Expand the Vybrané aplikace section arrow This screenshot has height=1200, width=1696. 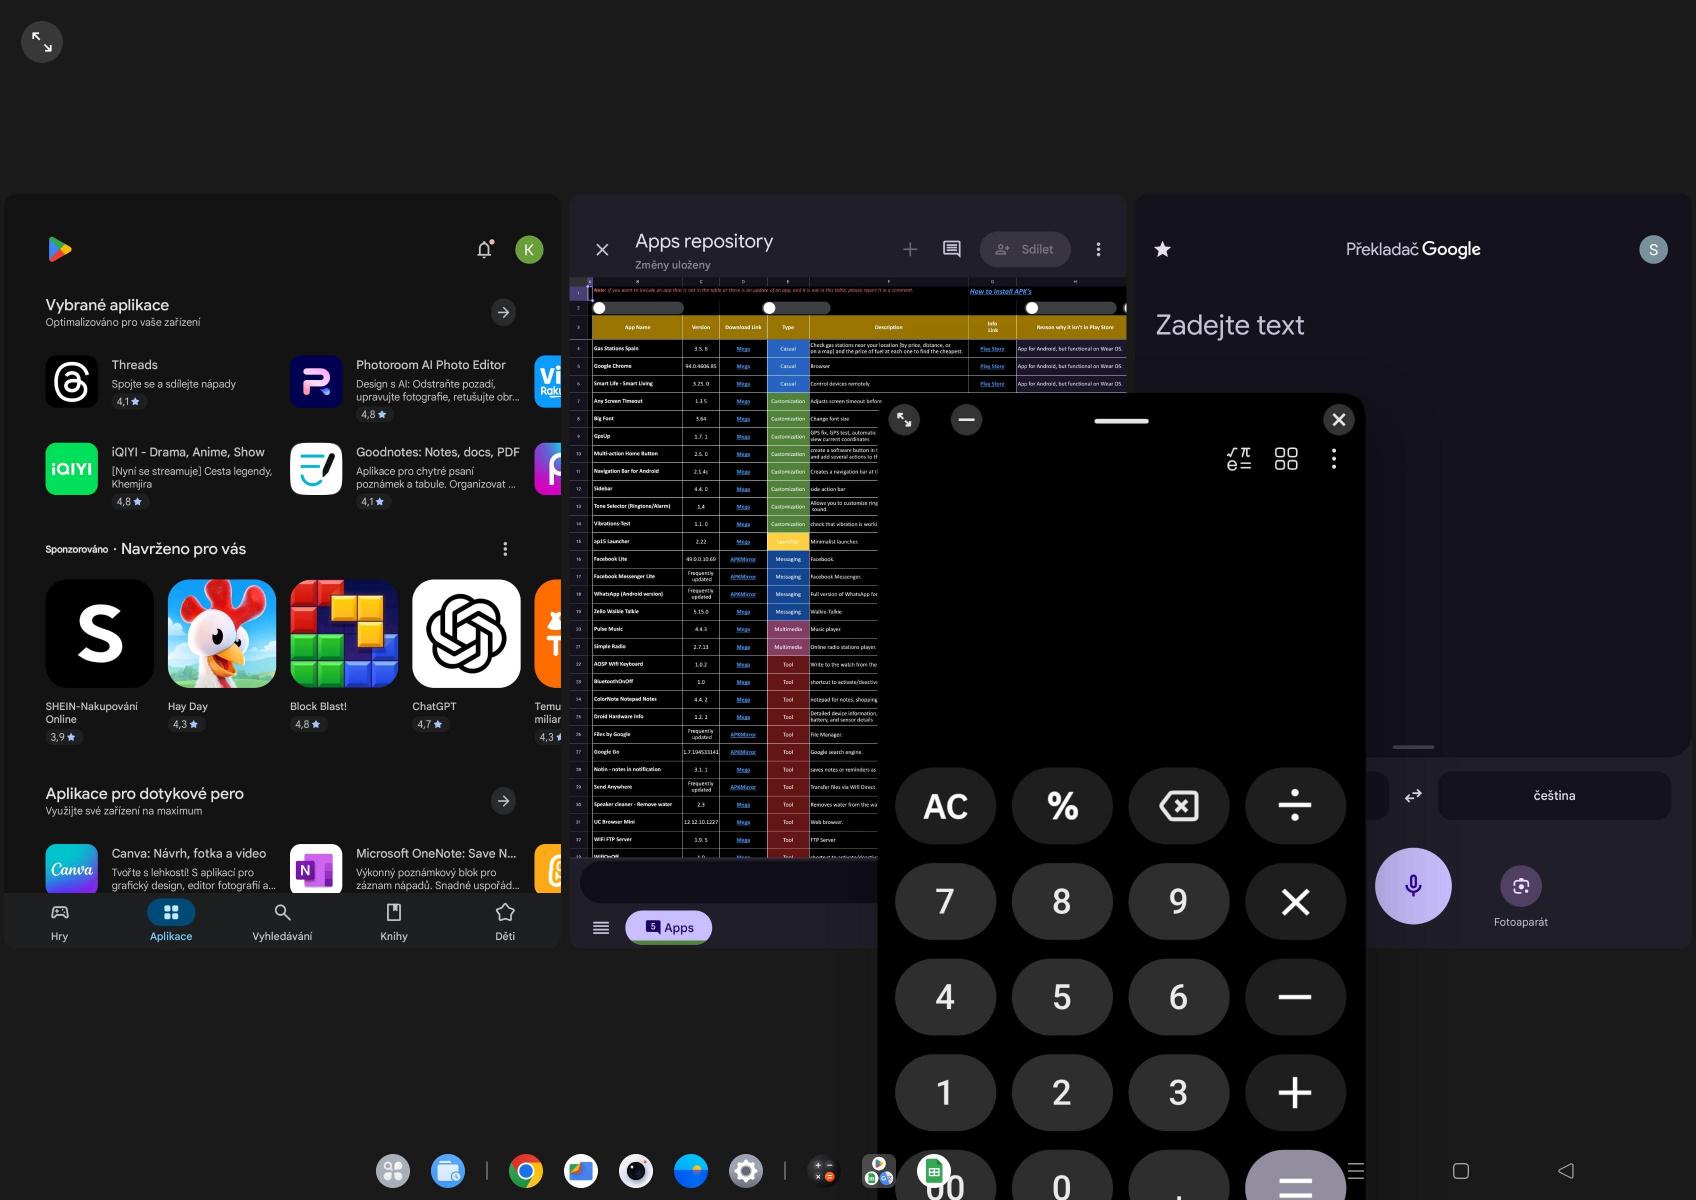(x=503, y=312)
